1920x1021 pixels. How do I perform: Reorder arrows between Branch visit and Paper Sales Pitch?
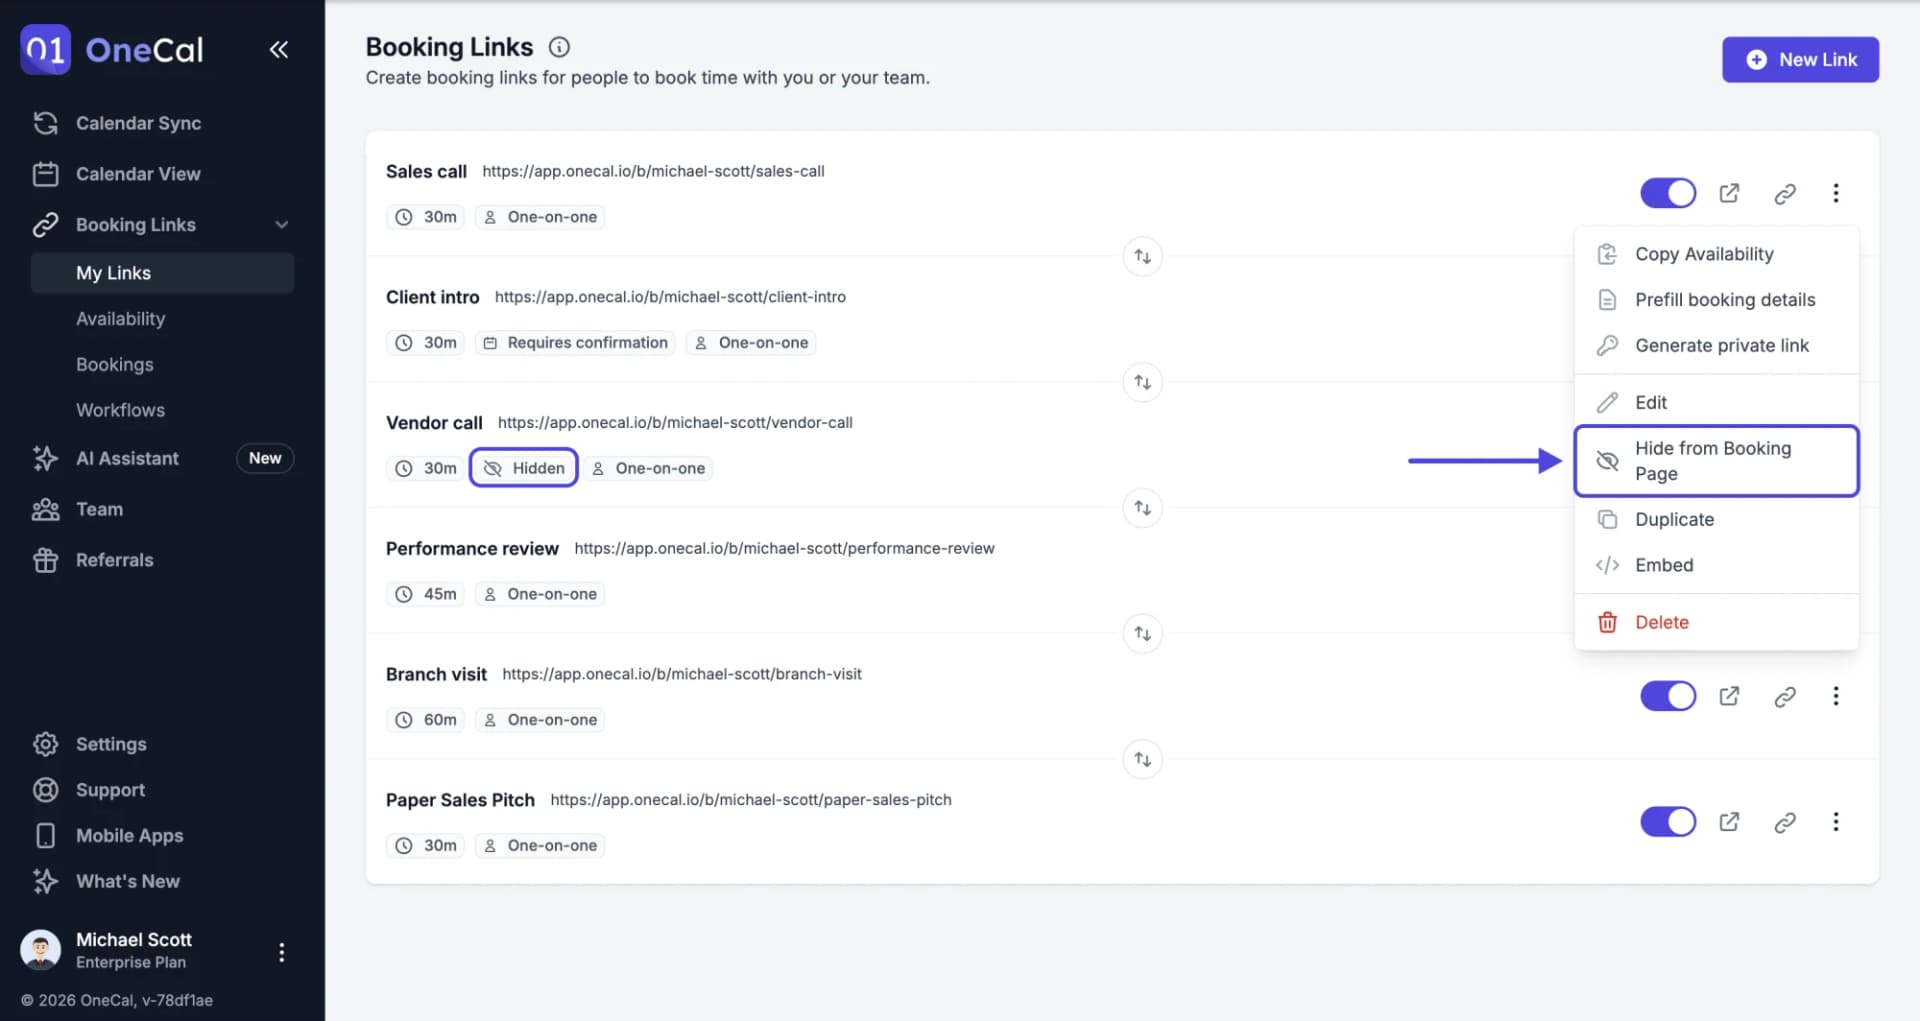pyautogui.click(x=1142, y=760)
